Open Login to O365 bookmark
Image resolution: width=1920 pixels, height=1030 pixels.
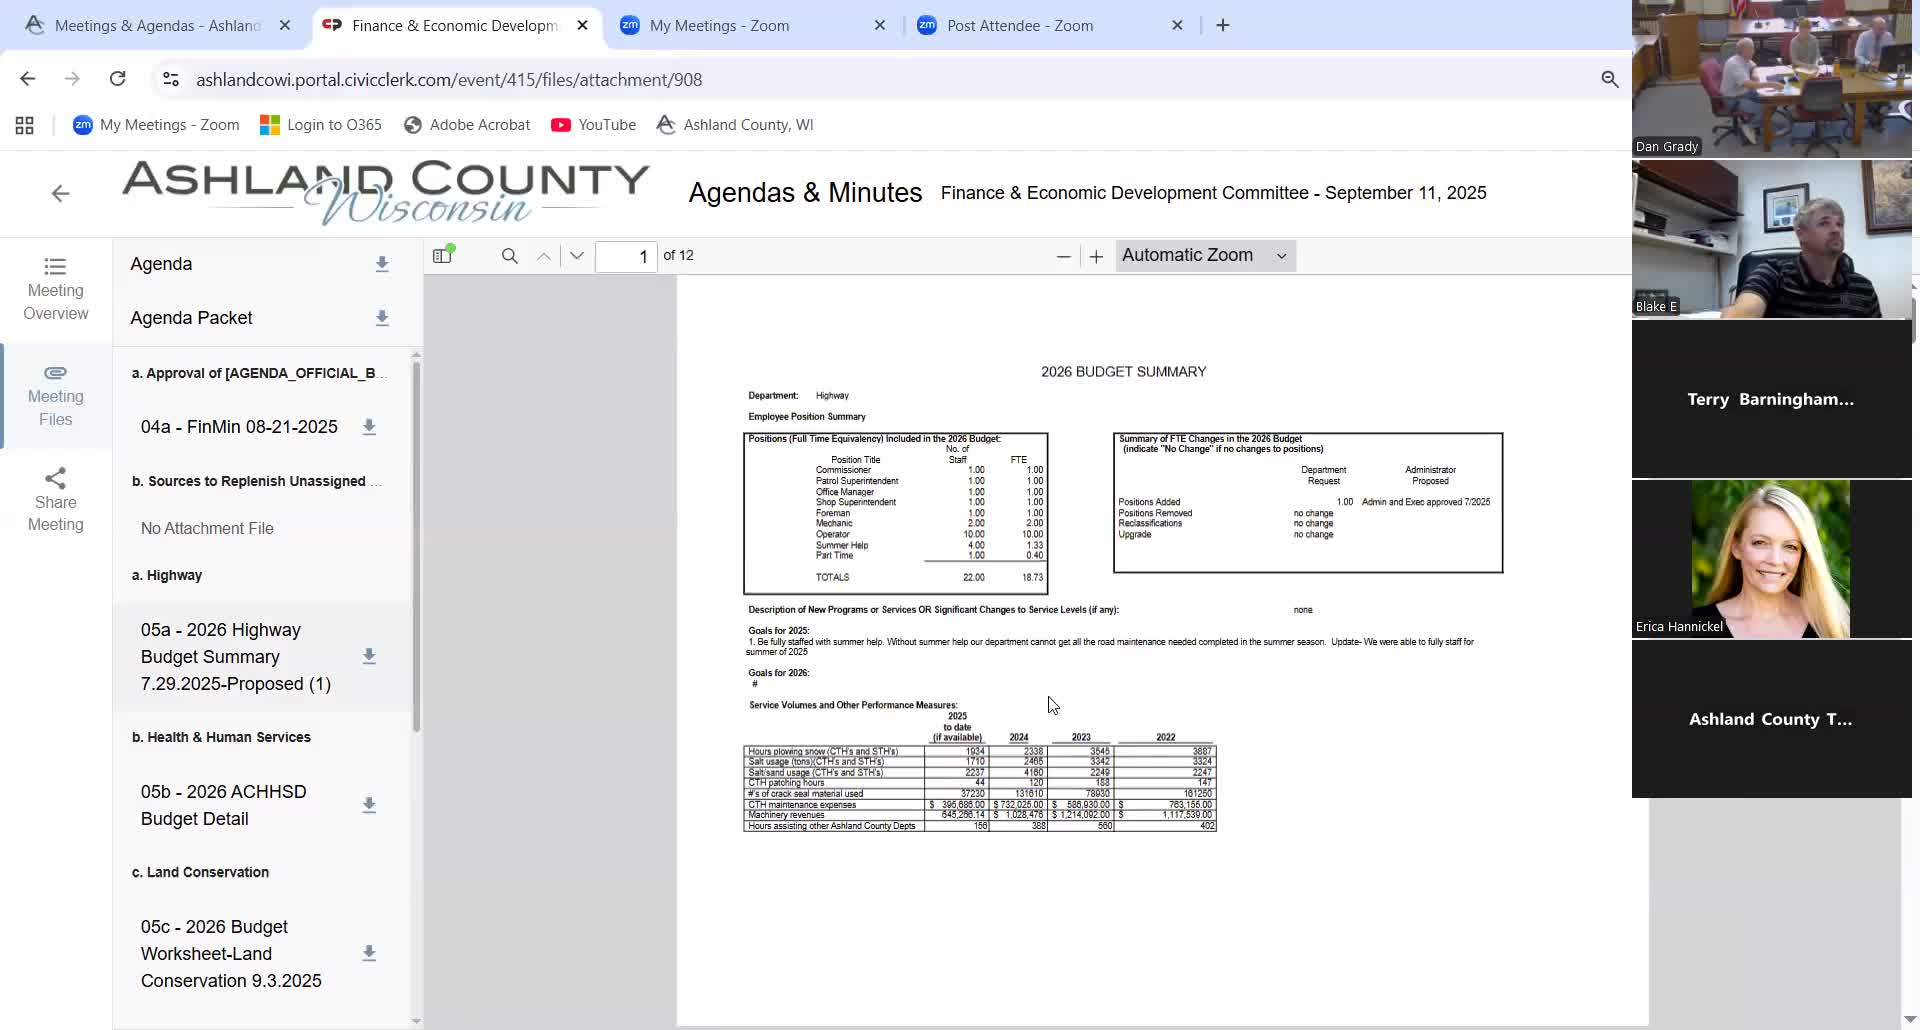click(321, 125)
